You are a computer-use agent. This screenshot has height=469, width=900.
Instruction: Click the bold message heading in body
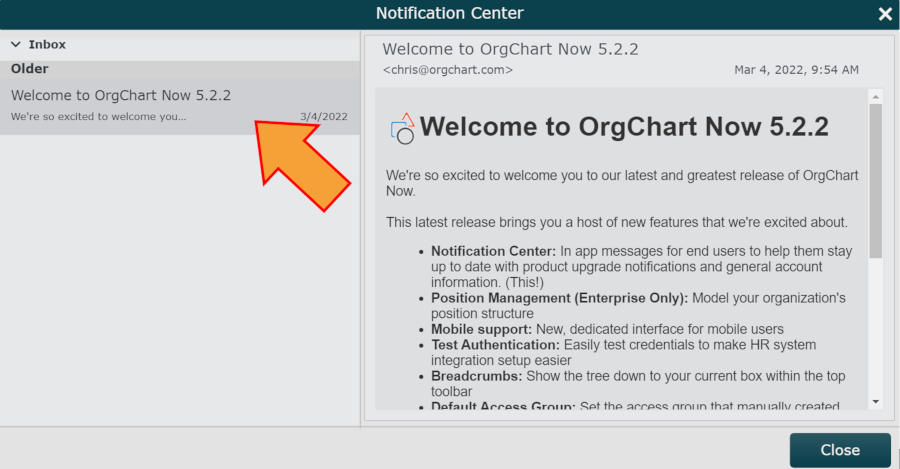coord(624,127)
